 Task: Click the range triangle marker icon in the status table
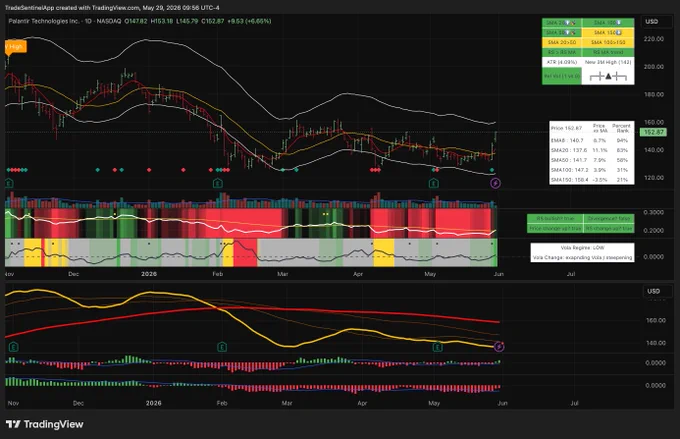pyautogui.click(x=608, y=76)
